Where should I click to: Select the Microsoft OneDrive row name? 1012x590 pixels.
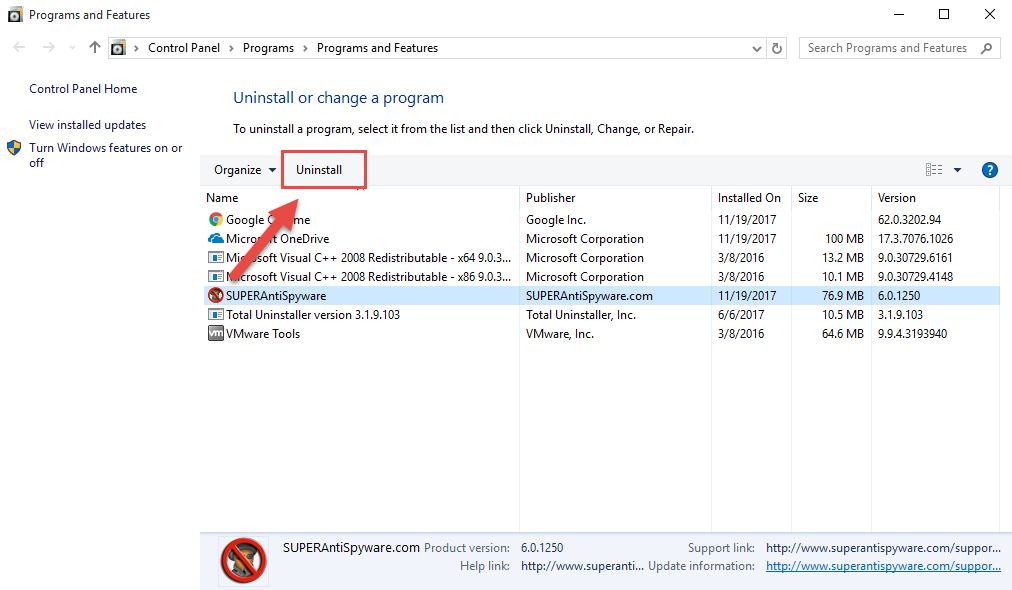coord(278,239)
